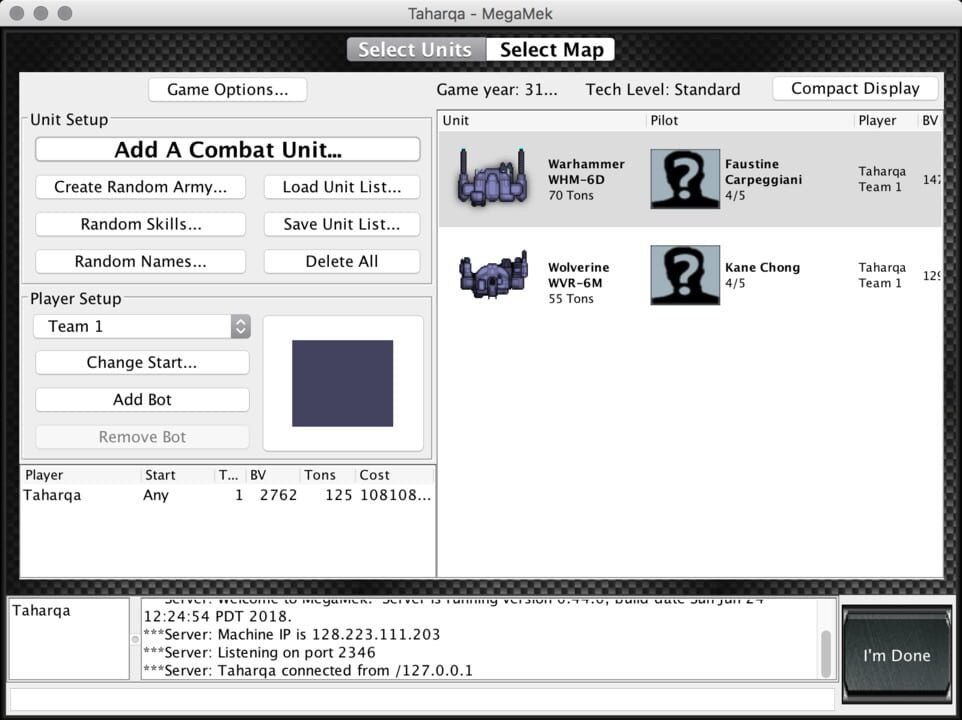
Task: Click Faustine Carpeggiani's pilot portrait
Action: pyautogui.click(x=684, y=179)
